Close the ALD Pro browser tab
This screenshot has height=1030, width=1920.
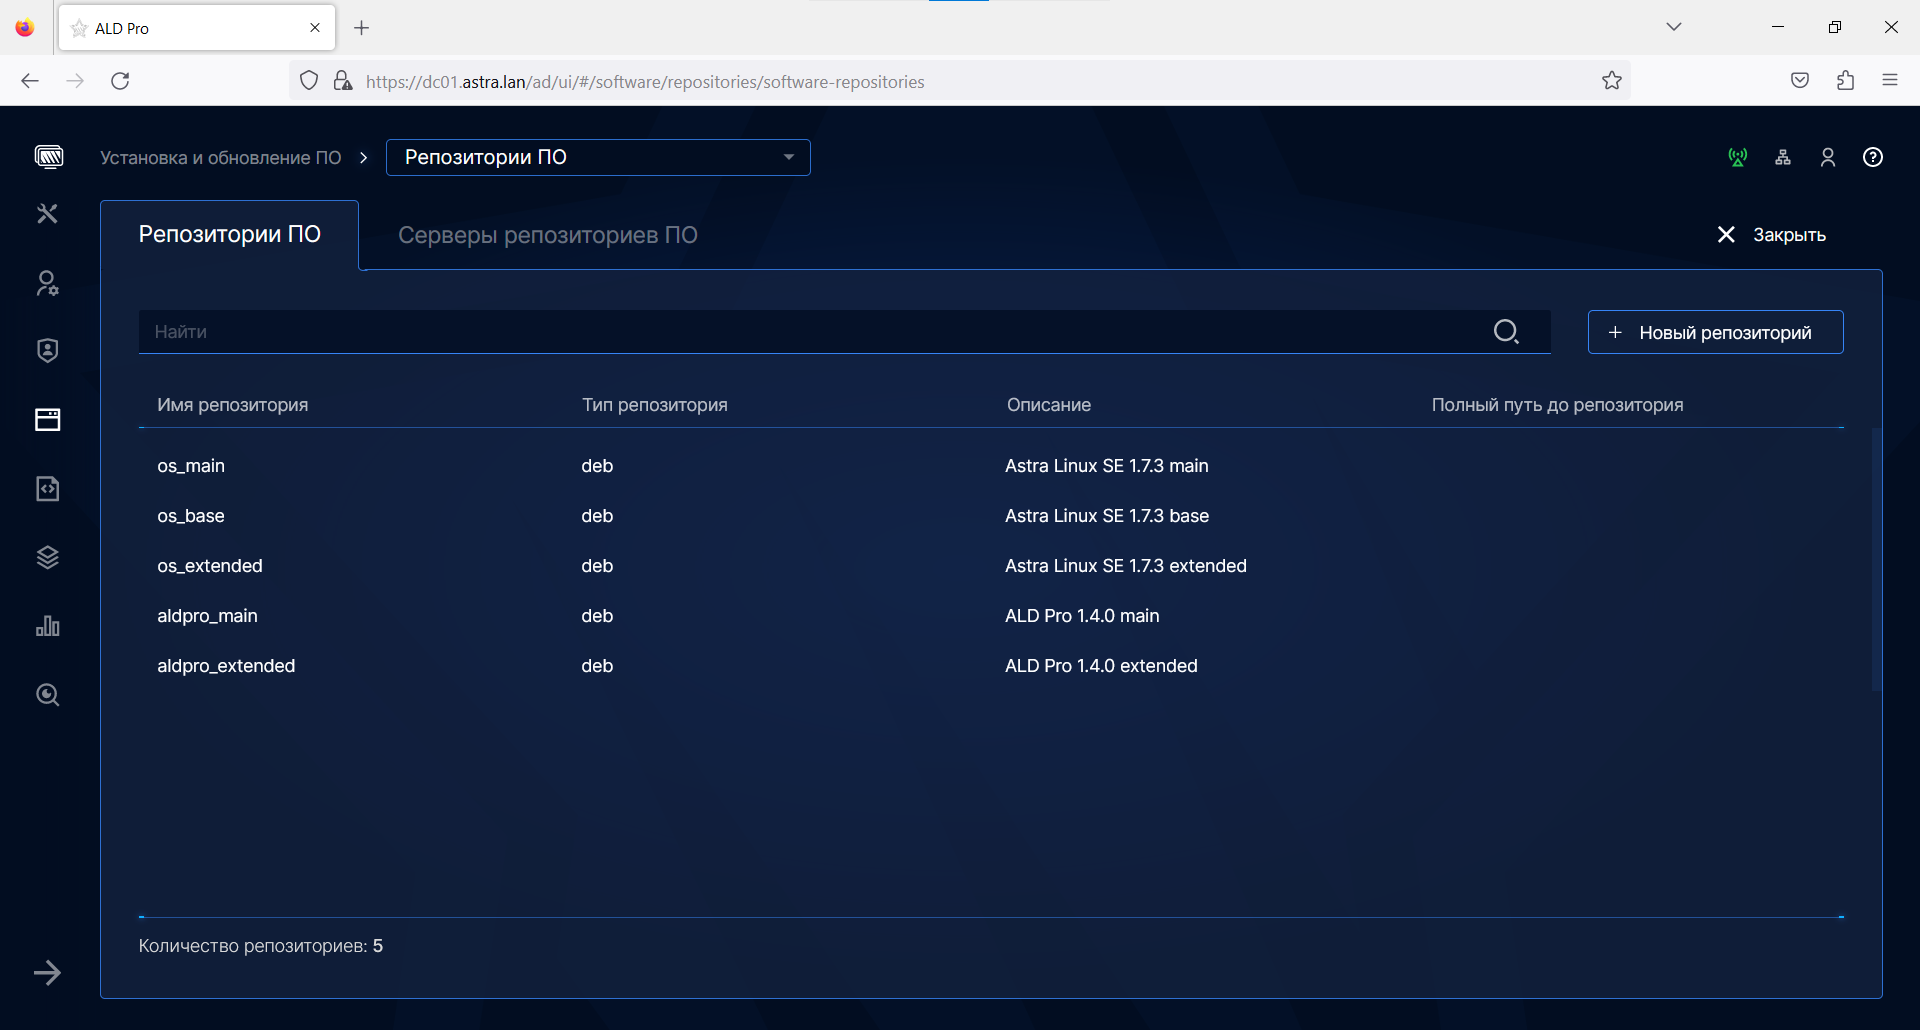(315, 28)
